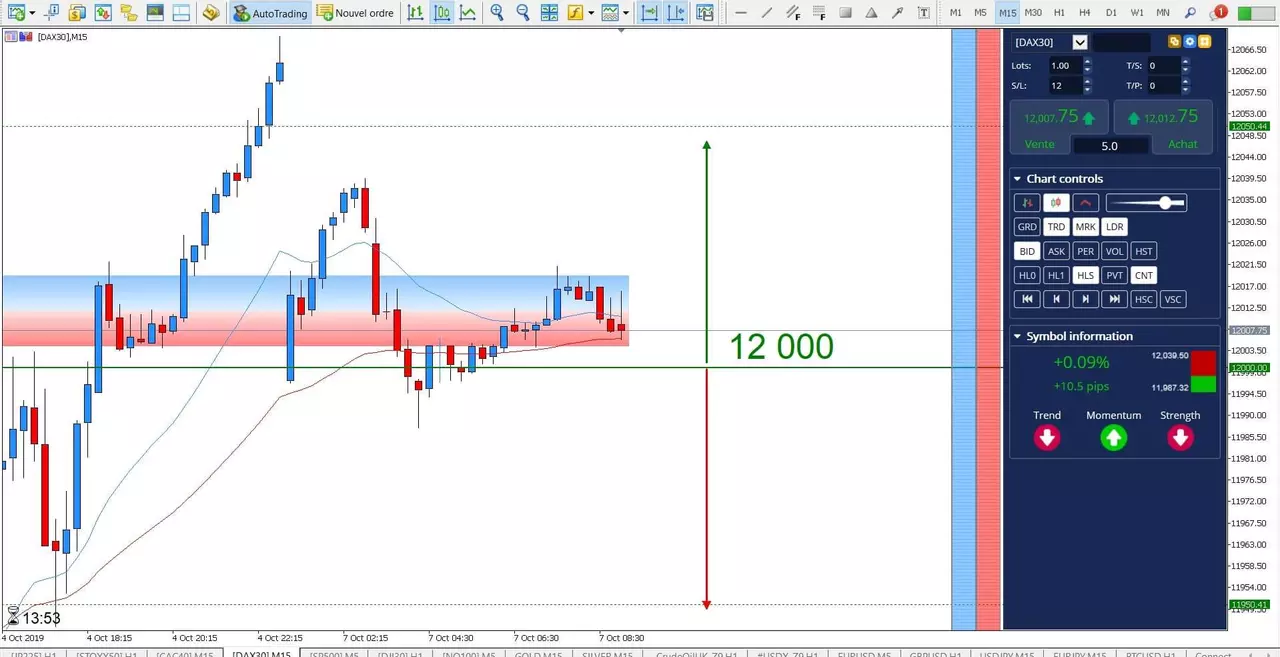
Task: Click the zoom out magnifier icon
Action: click(x=522, y=13)
